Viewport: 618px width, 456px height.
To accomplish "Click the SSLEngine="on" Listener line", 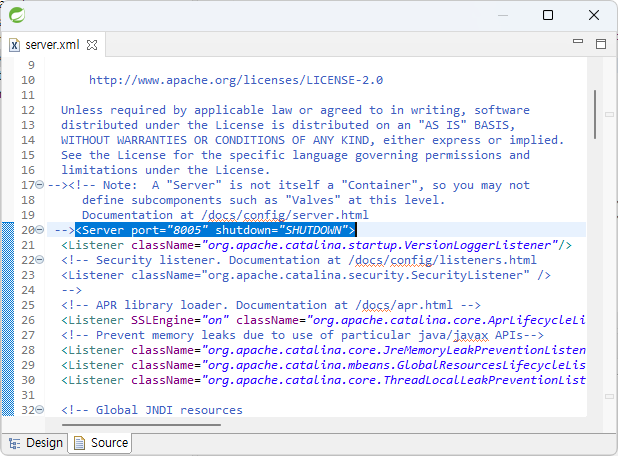I will coord(323,320).
